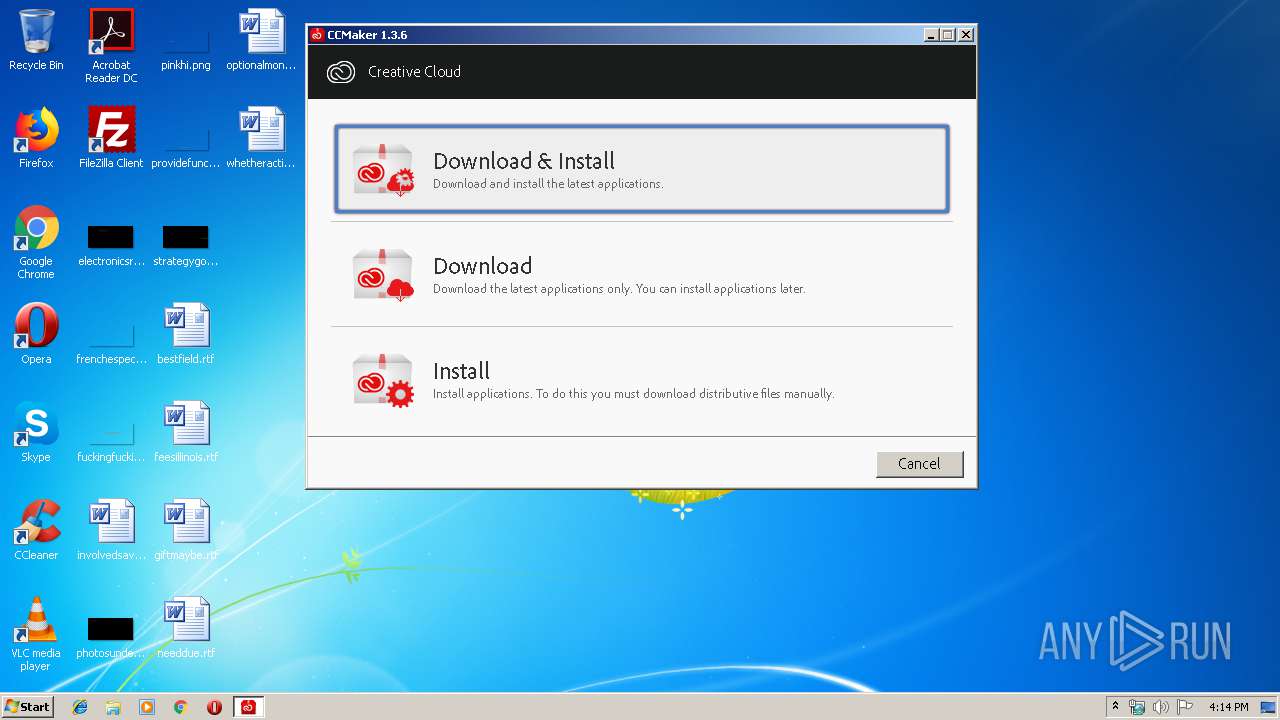Select the feesillinois.rtf document

[x=186, y=432]
